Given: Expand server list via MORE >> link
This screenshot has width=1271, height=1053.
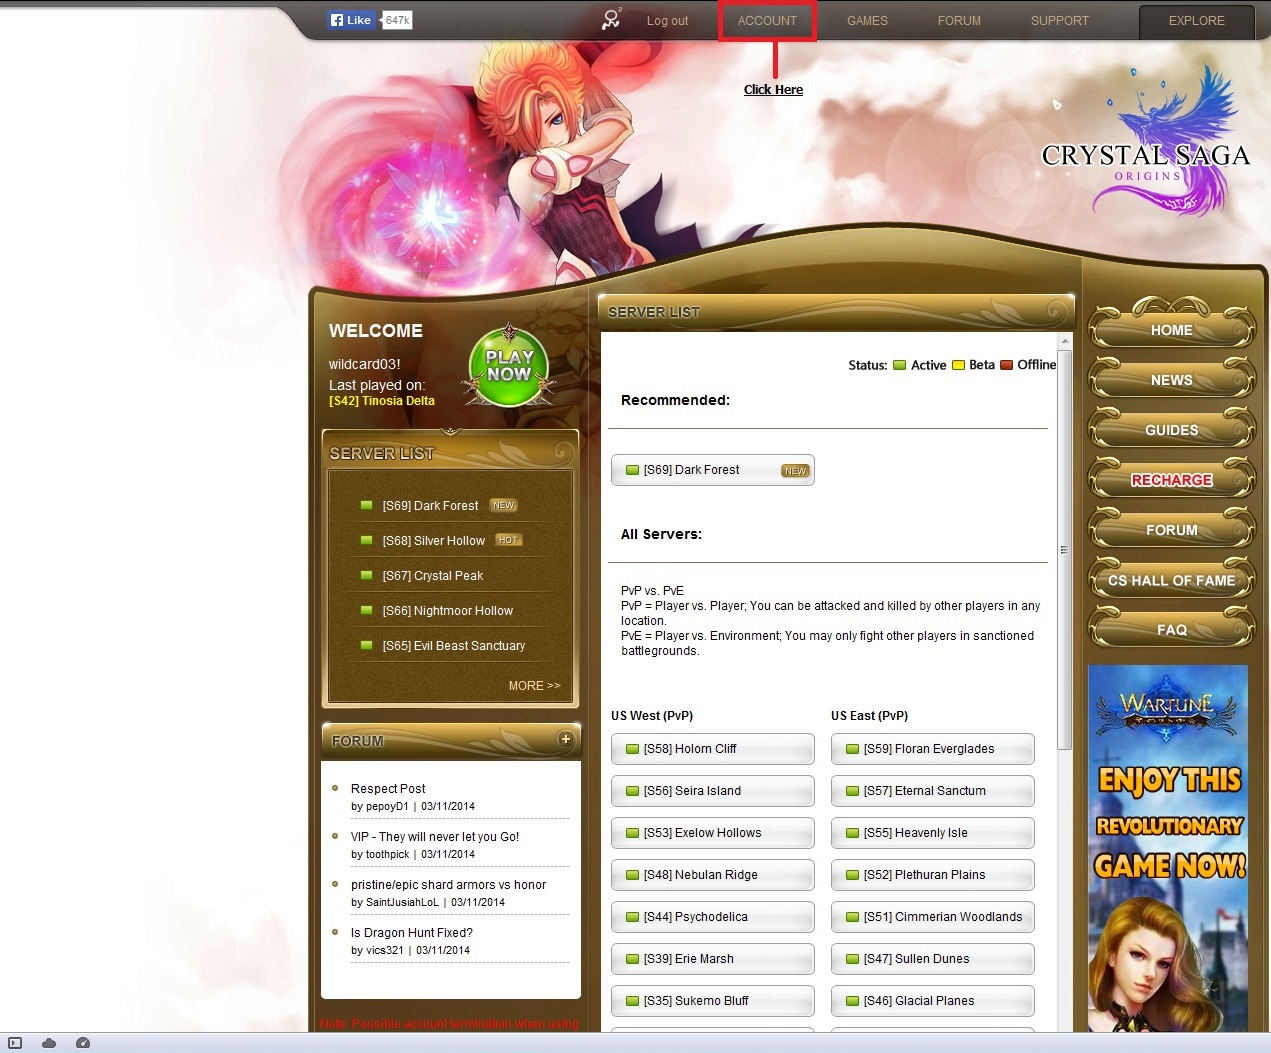Looking at the screenshot, I should click(534, 686).
